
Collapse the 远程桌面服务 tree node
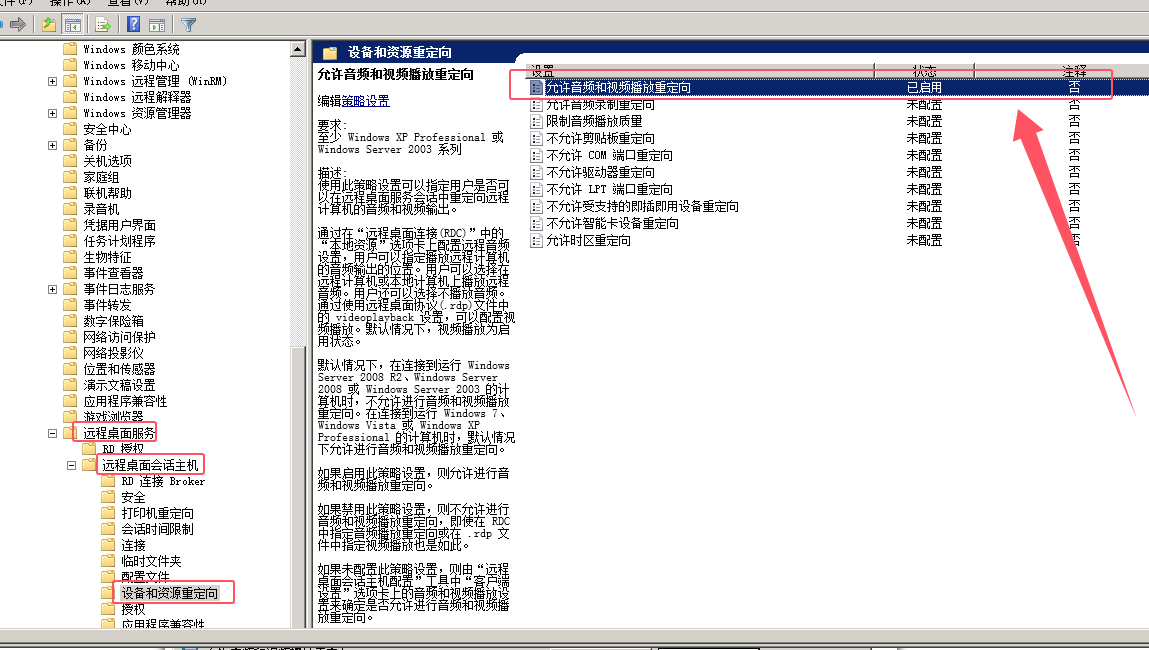click(52, 433)
